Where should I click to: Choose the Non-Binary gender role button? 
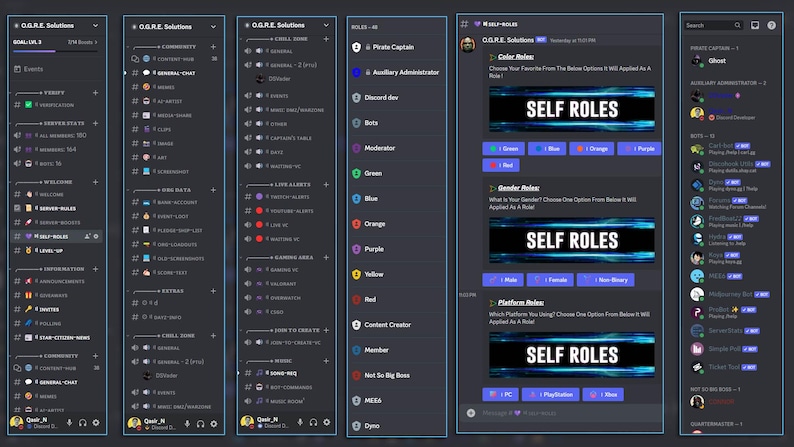tap(606, 280)
